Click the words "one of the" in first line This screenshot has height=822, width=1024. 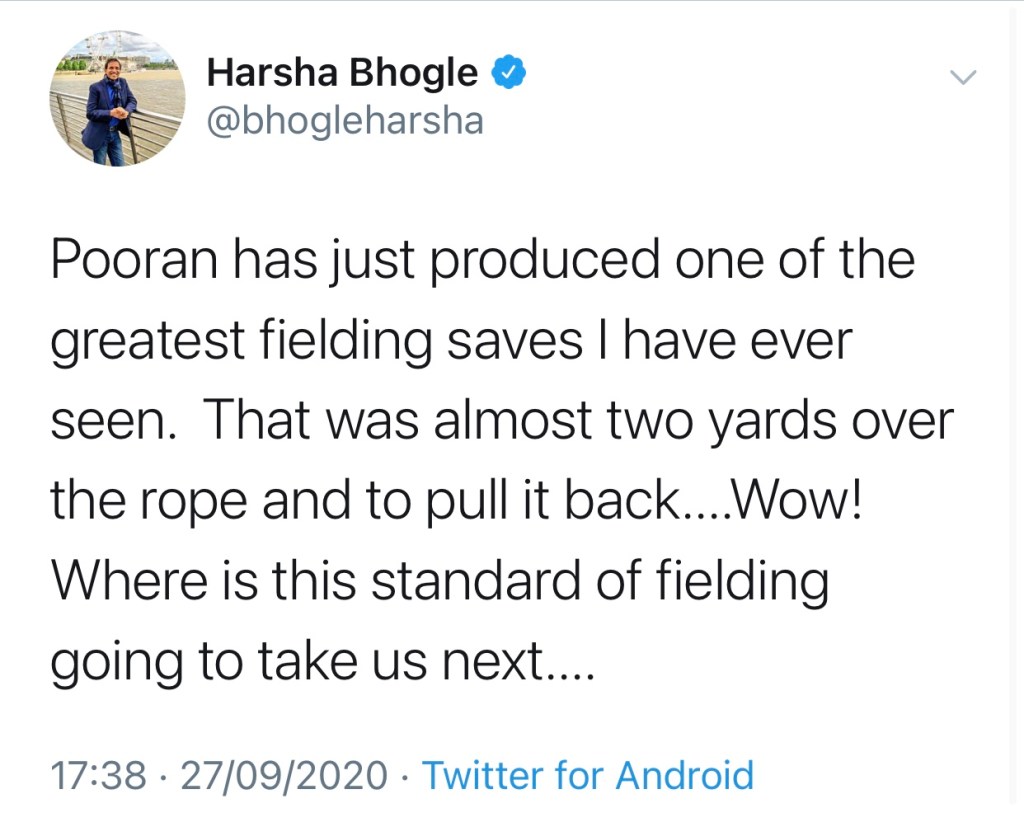796,261
